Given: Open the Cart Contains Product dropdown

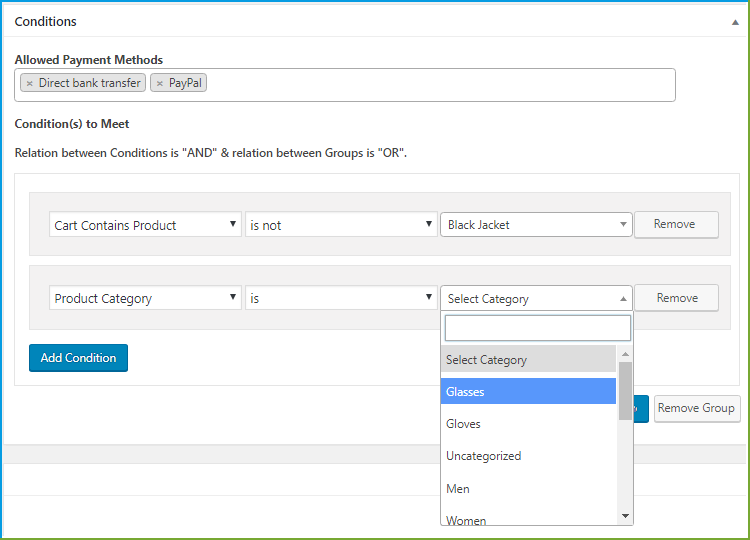Looking at the screenshot, I should [145, 225].
